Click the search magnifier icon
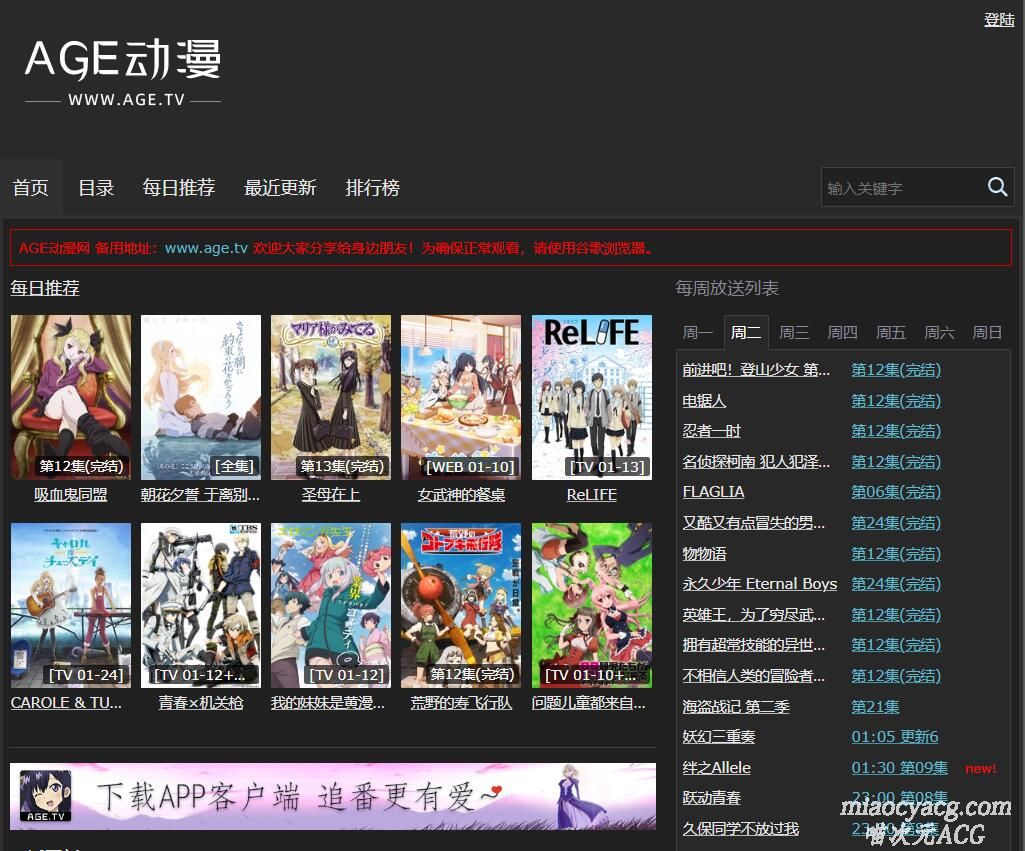The width and height of the screenshot is (1025, 851). (x=997, y=187)
